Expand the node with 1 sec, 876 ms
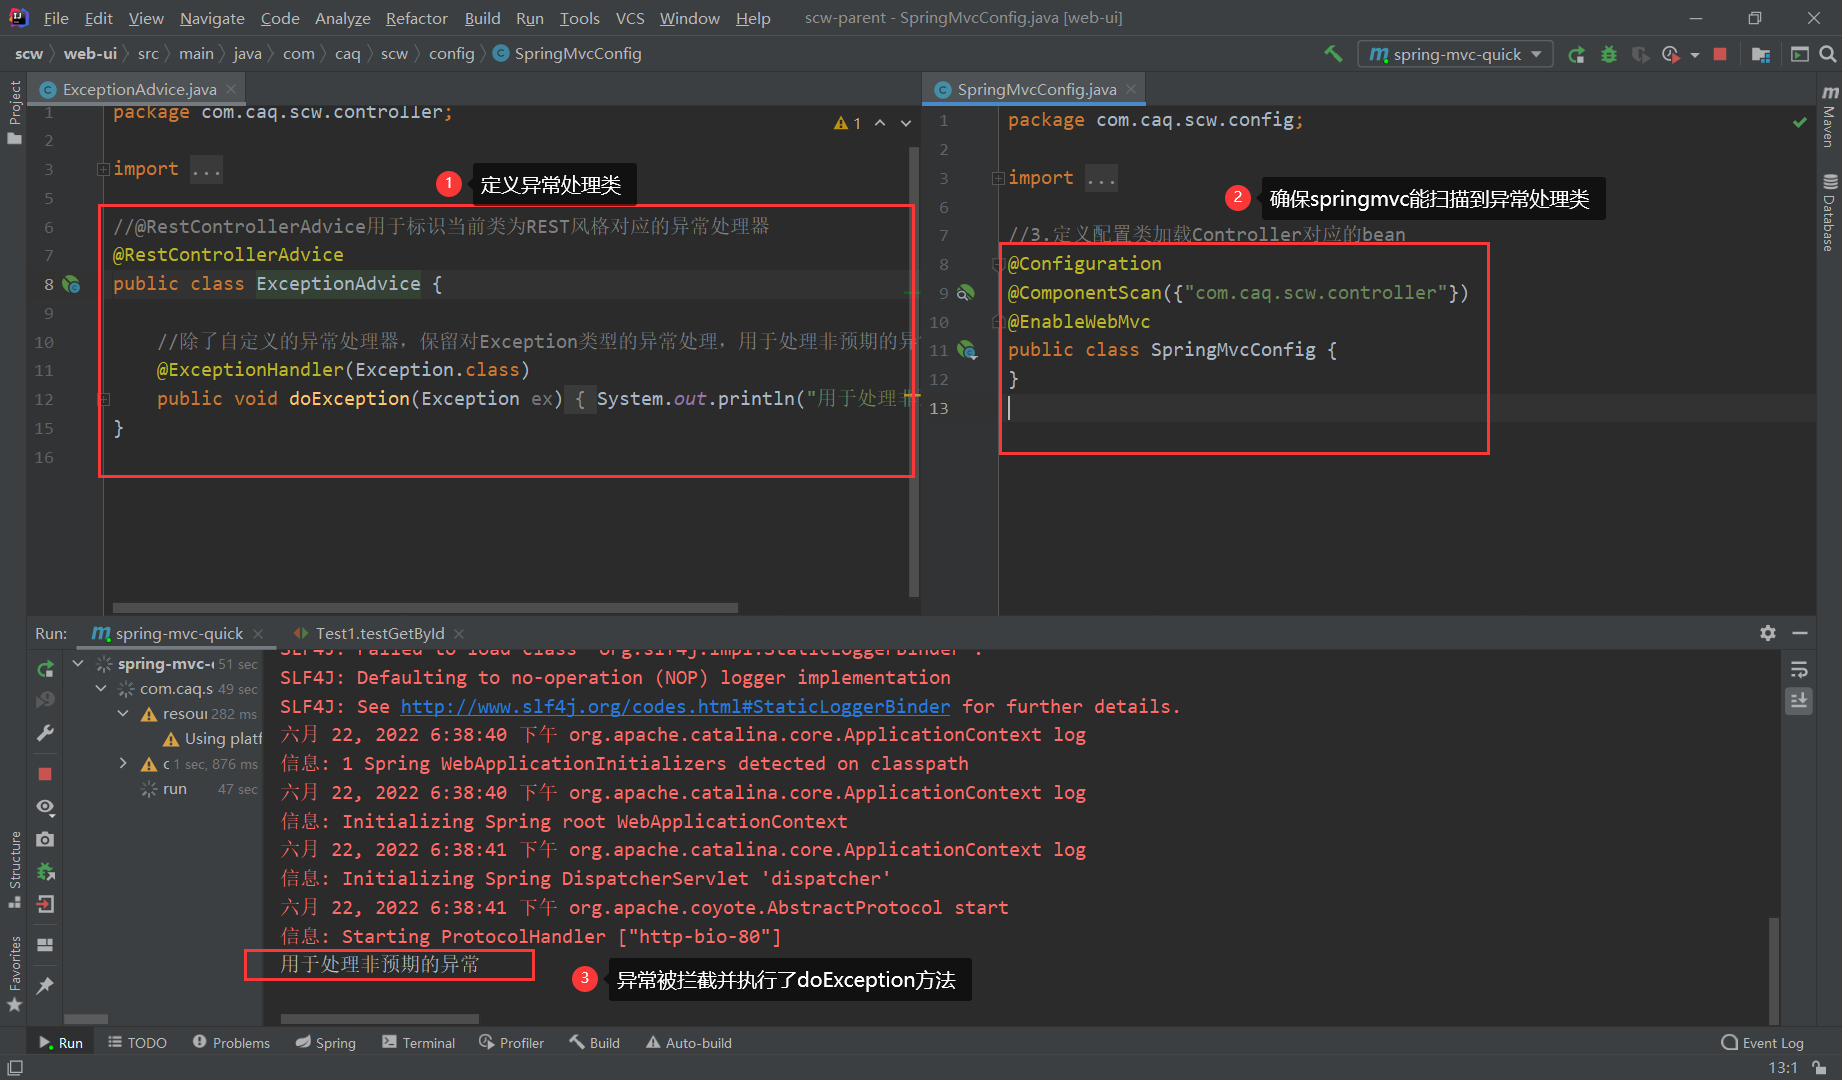This screenshot has width=1842, height=1080. (x=123, y=763)
